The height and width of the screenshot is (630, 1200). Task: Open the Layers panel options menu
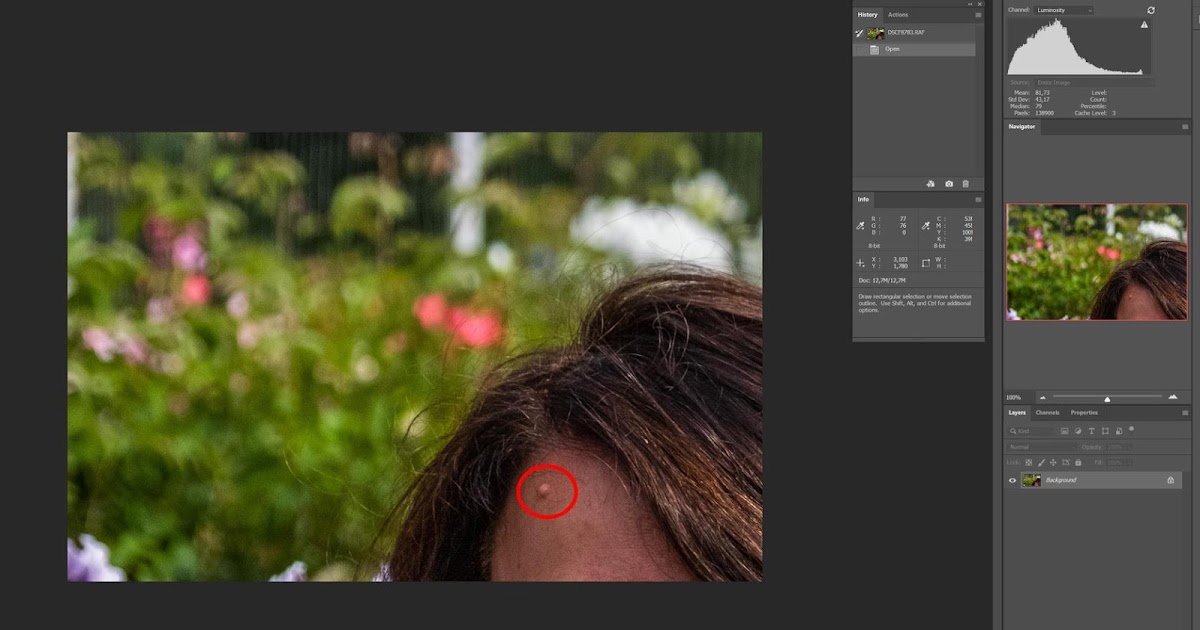[1185, 413]
